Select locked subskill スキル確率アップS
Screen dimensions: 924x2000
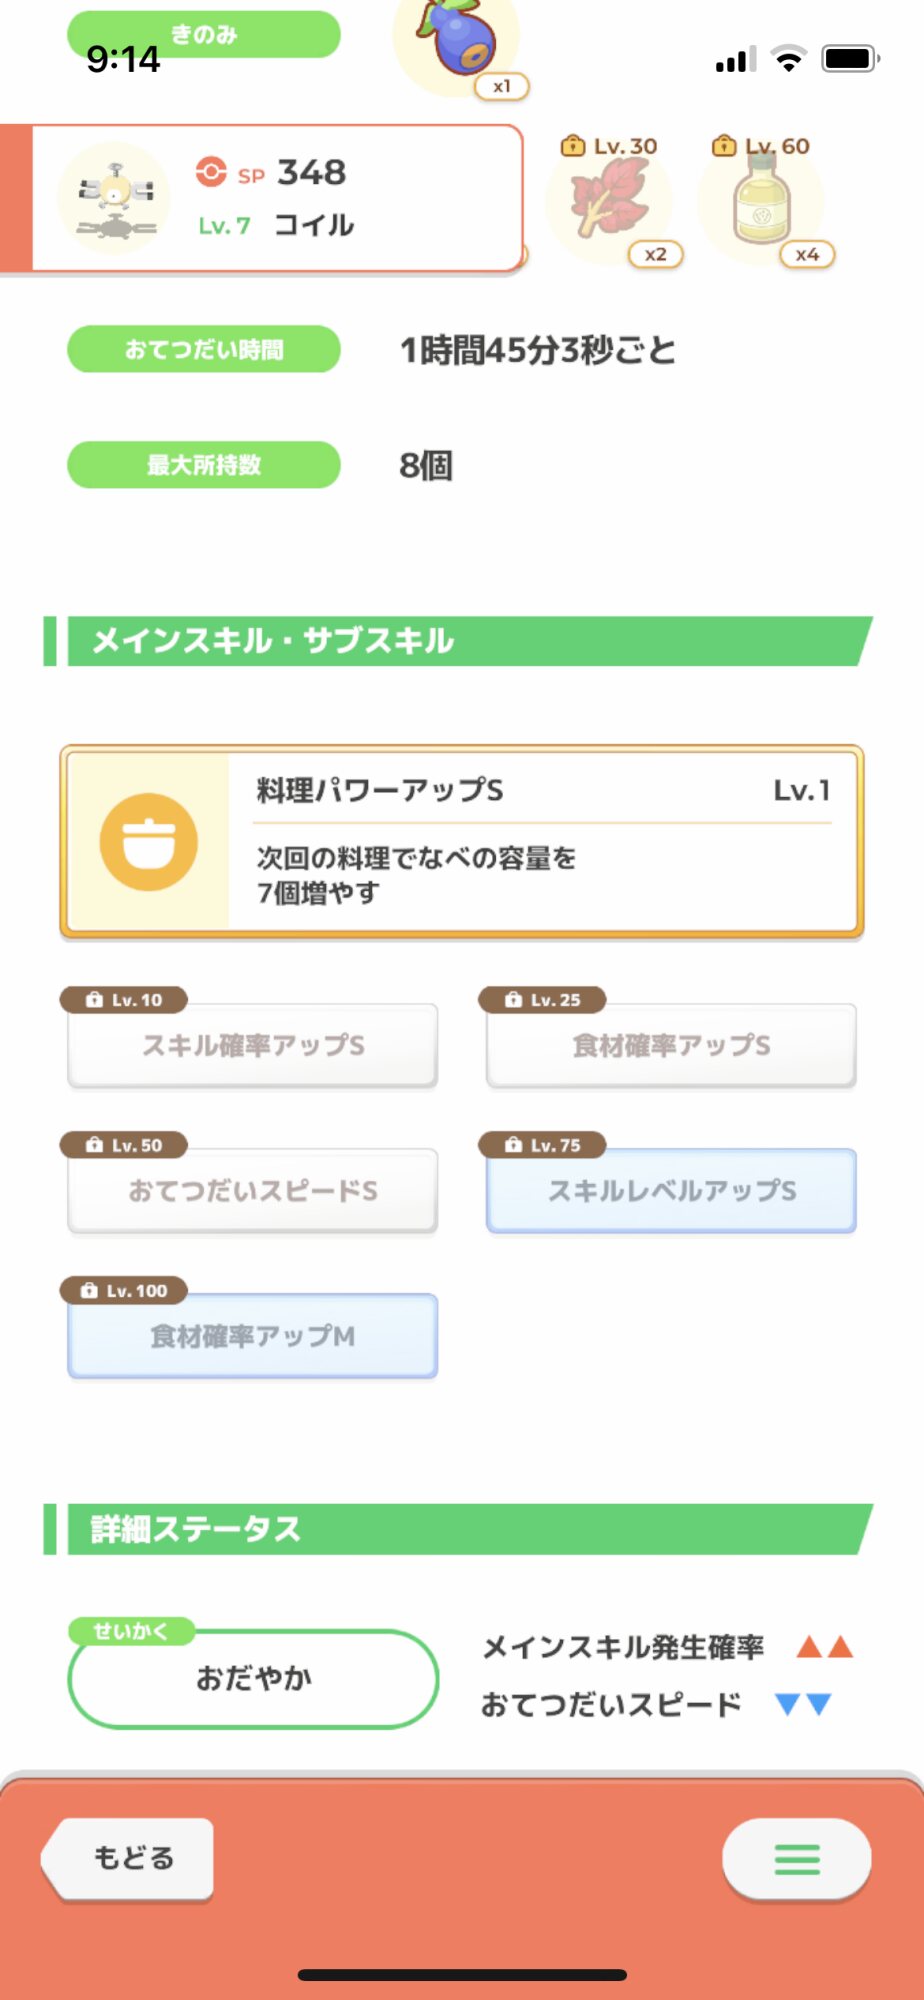[x=252, y=1045]
